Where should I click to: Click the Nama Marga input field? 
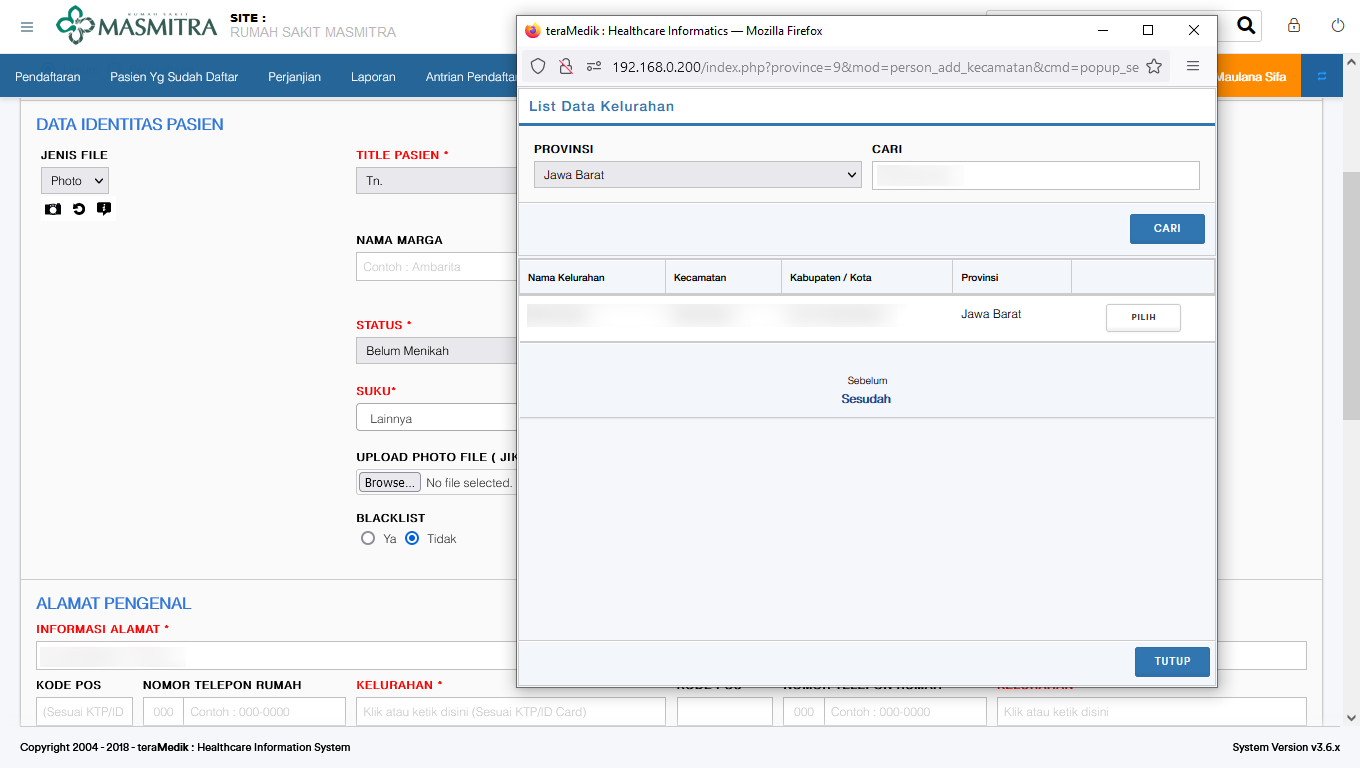coord(436,267)
